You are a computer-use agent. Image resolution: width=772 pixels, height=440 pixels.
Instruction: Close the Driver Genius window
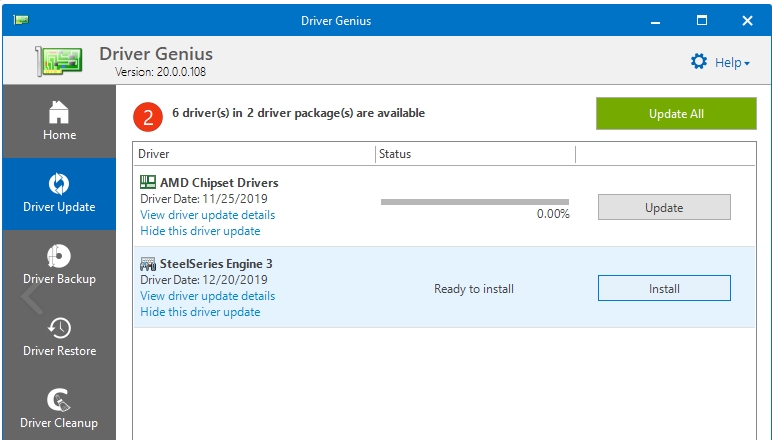click(x=747, y=21)
